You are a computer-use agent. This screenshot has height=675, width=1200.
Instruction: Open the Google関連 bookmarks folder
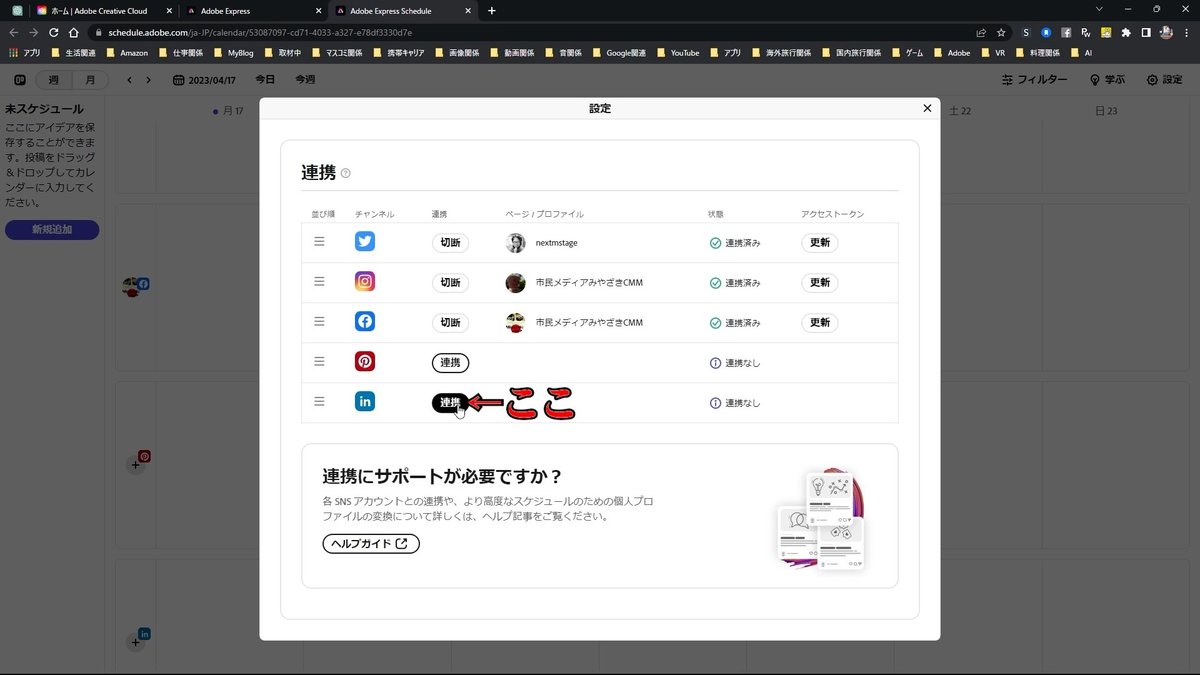pyautogui.click(x=619, y=52)
